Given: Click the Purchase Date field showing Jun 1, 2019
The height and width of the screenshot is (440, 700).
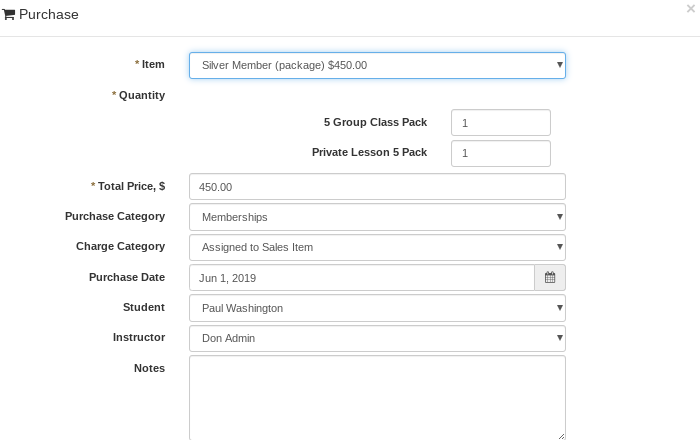Looking at the screenshot, I should click(361, 278).
